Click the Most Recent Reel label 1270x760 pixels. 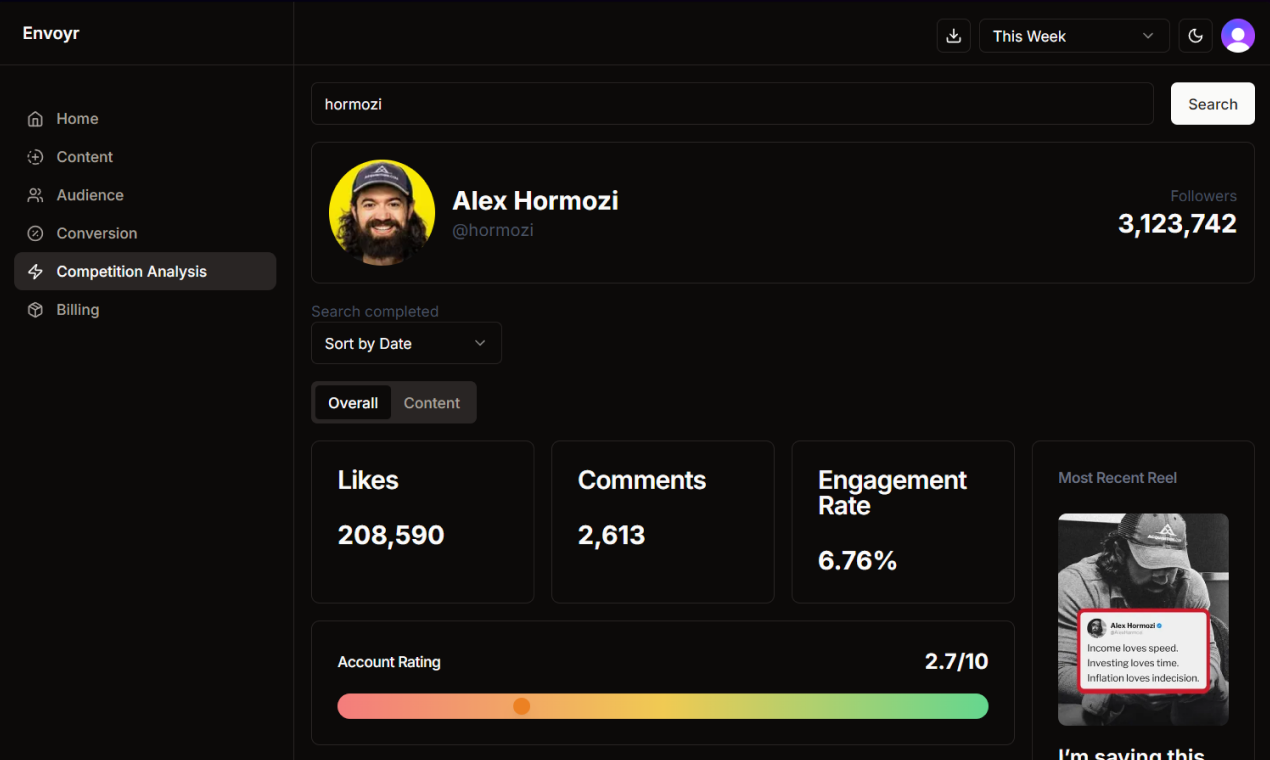1117,478
